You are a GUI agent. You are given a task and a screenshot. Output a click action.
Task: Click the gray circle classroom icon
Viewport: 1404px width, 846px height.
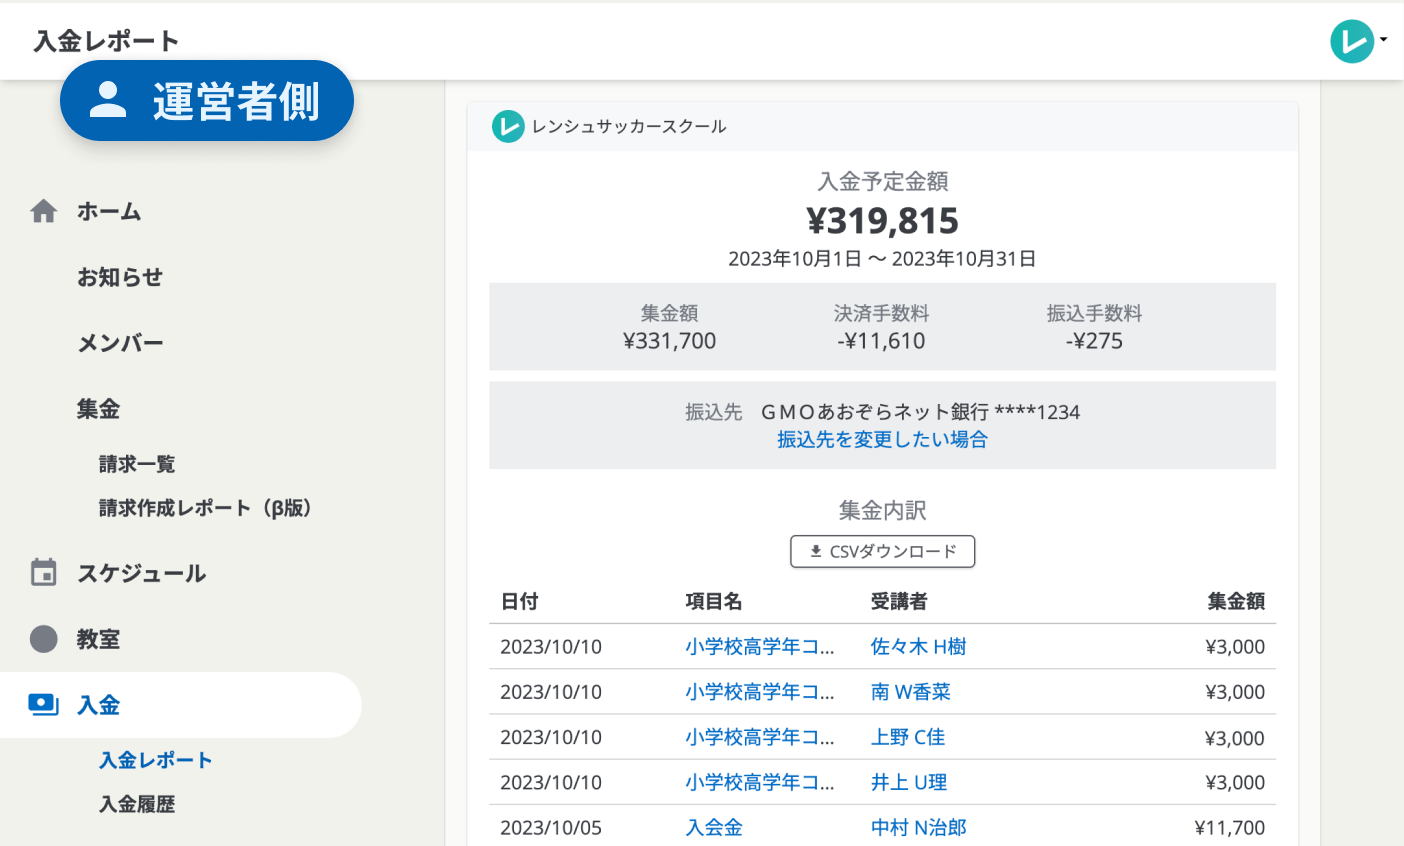point(44,639)
